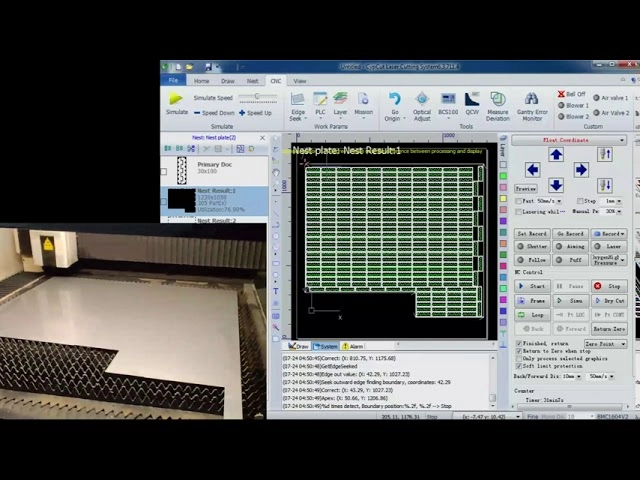Click the New document icon in title bar
640x480 pixels.
coord(178,67)
